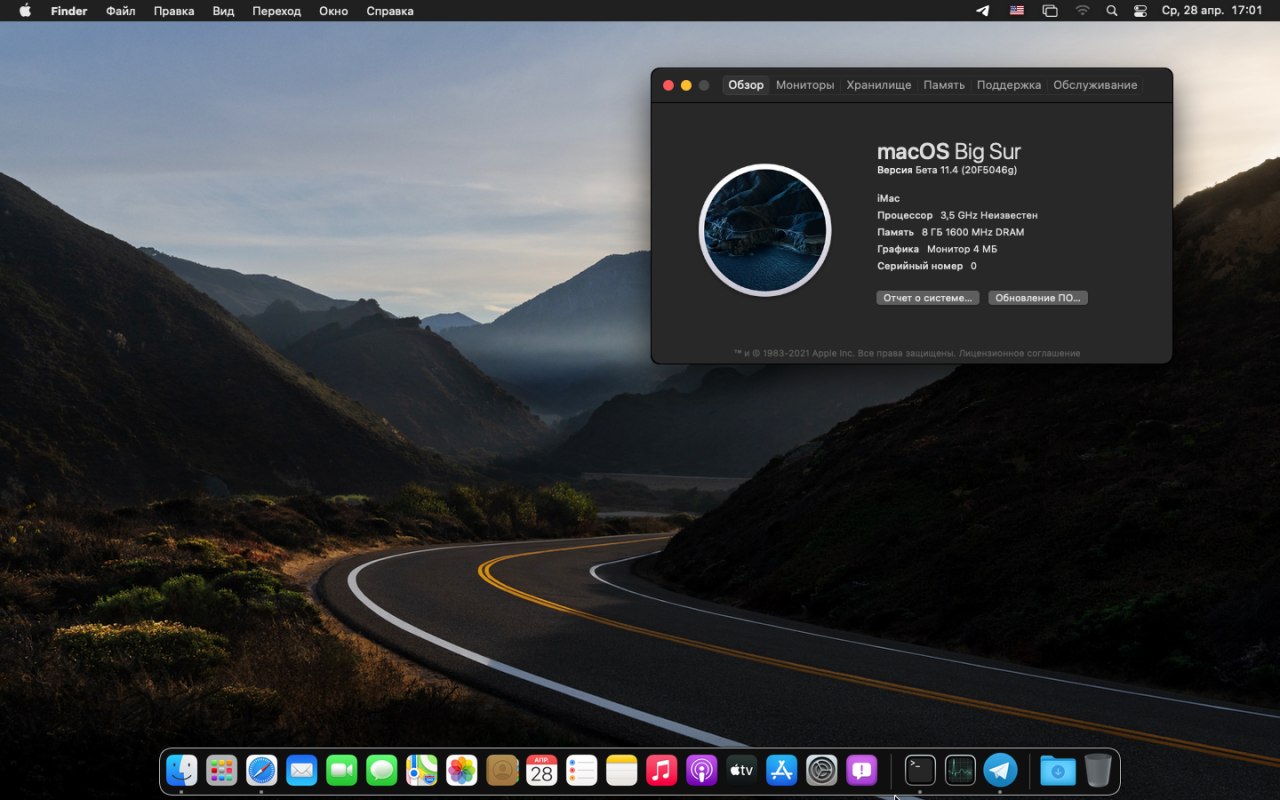This screenshot has height=800, width=1280.
Task: Launch Safari from the dock
Action: click(262, 770)
